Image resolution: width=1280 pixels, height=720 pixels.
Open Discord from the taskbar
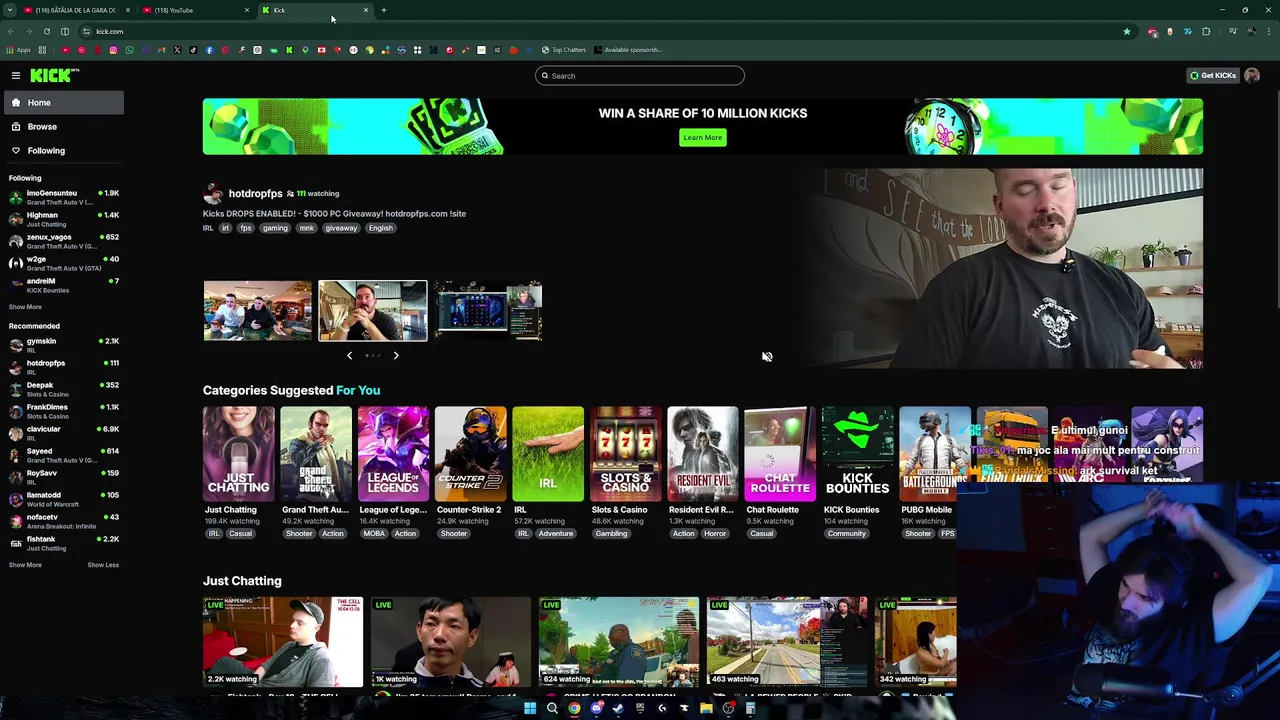(x=597, y=708)
